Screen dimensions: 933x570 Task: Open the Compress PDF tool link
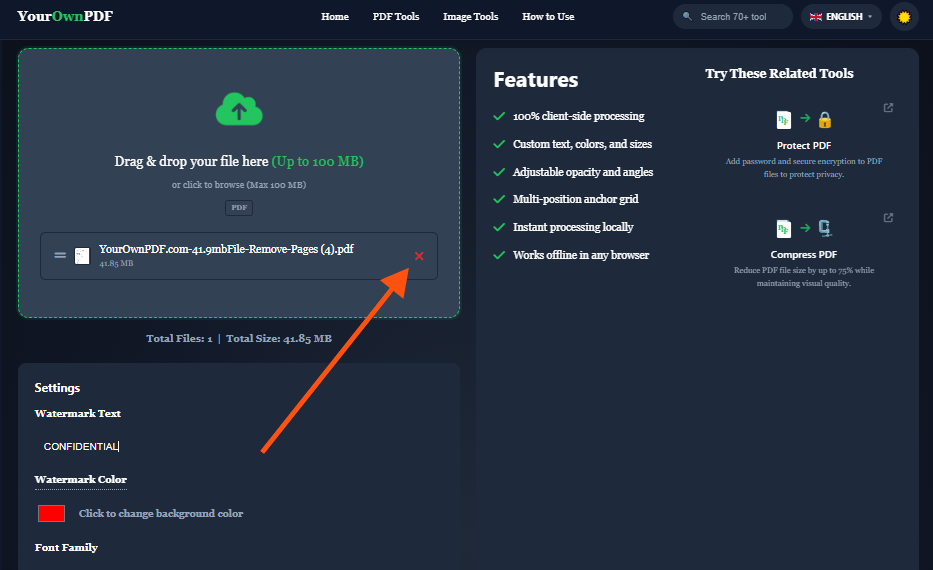point(803,255)
